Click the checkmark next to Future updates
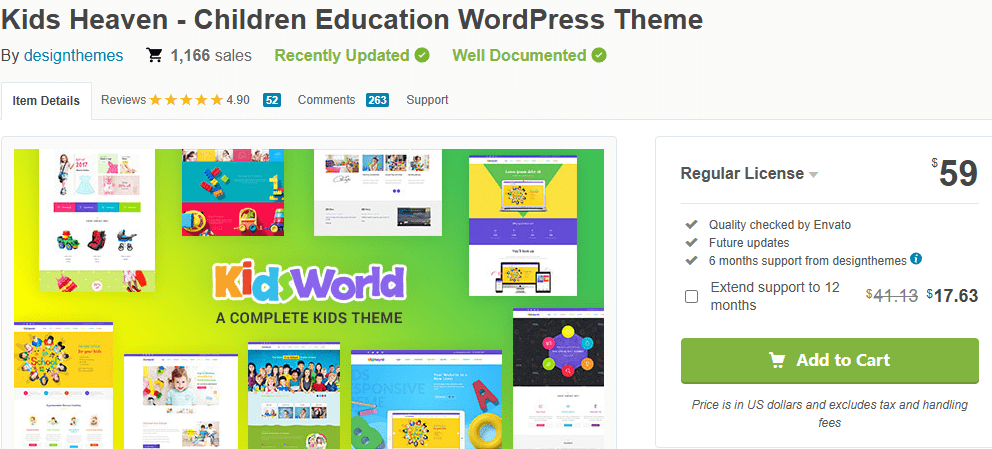This screenshot has height=449, width=992. (691, 242)
